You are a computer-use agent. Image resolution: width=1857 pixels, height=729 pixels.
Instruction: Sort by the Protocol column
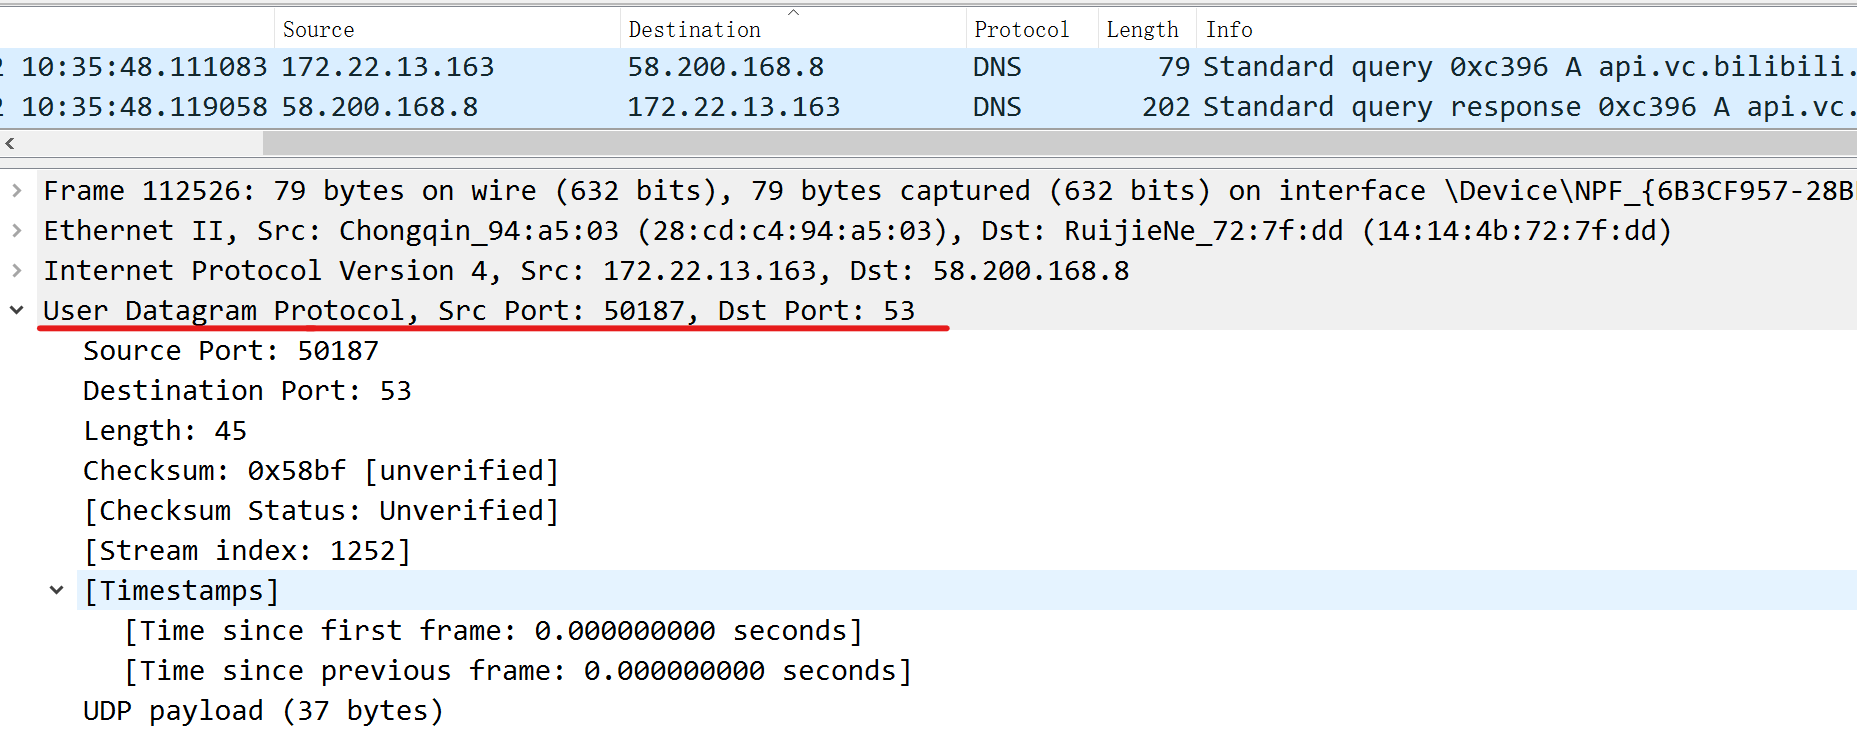[1024, 29]
